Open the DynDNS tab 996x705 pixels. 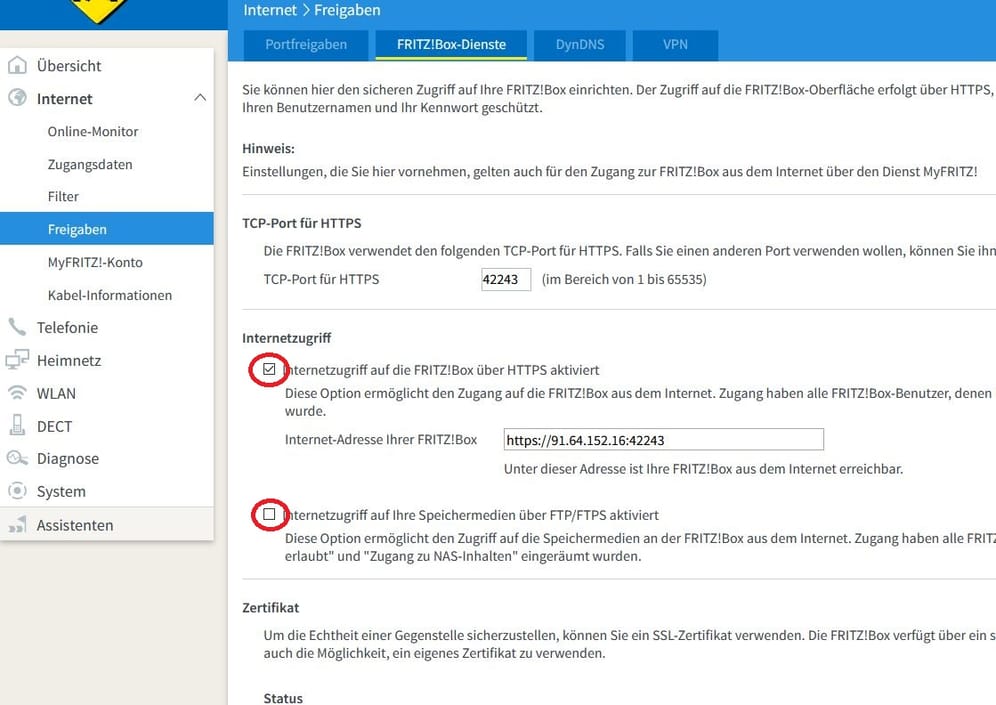pos(578,44)
